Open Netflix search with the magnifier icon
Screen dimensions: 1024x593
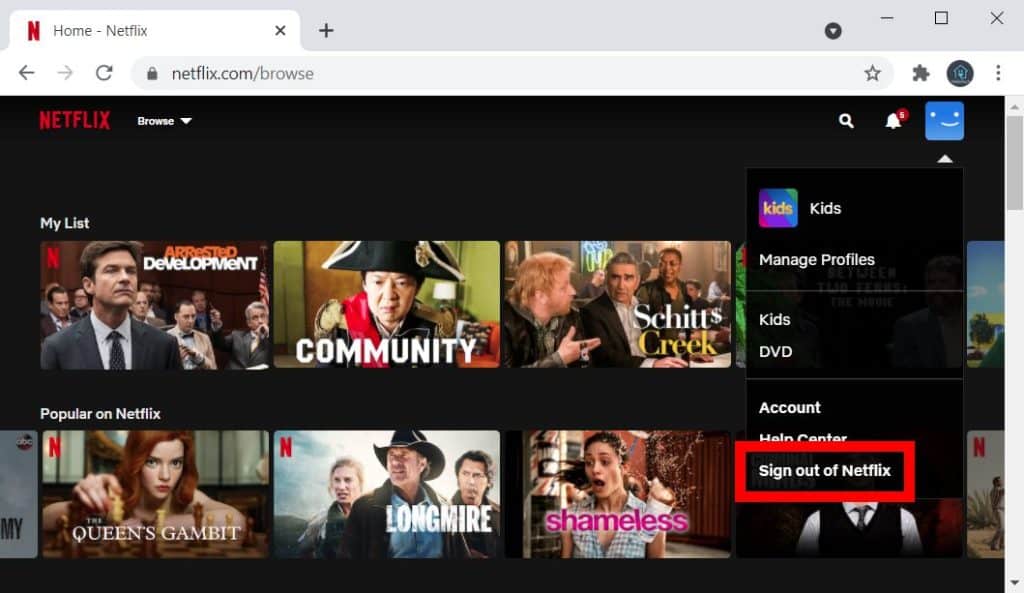(845, 120)
